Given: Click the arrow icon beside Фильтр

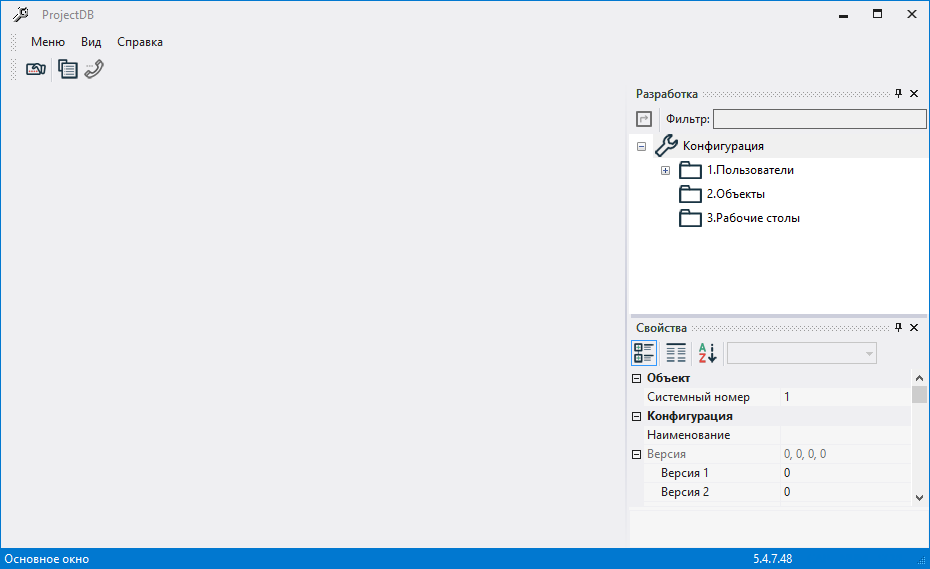Looking at the screenshot, I should point(644,119).
